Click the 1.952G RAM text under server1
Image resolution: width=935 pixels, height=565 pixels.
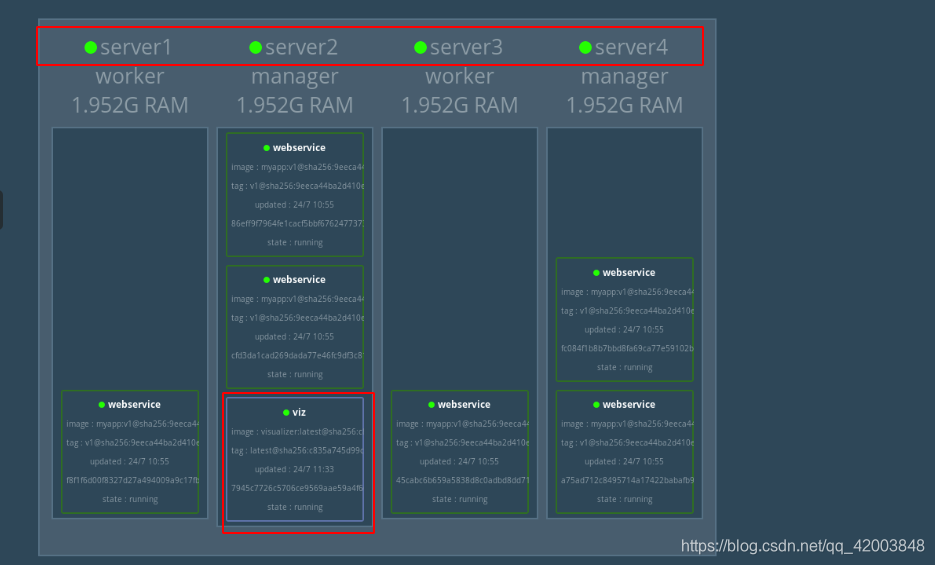point(130,105)
